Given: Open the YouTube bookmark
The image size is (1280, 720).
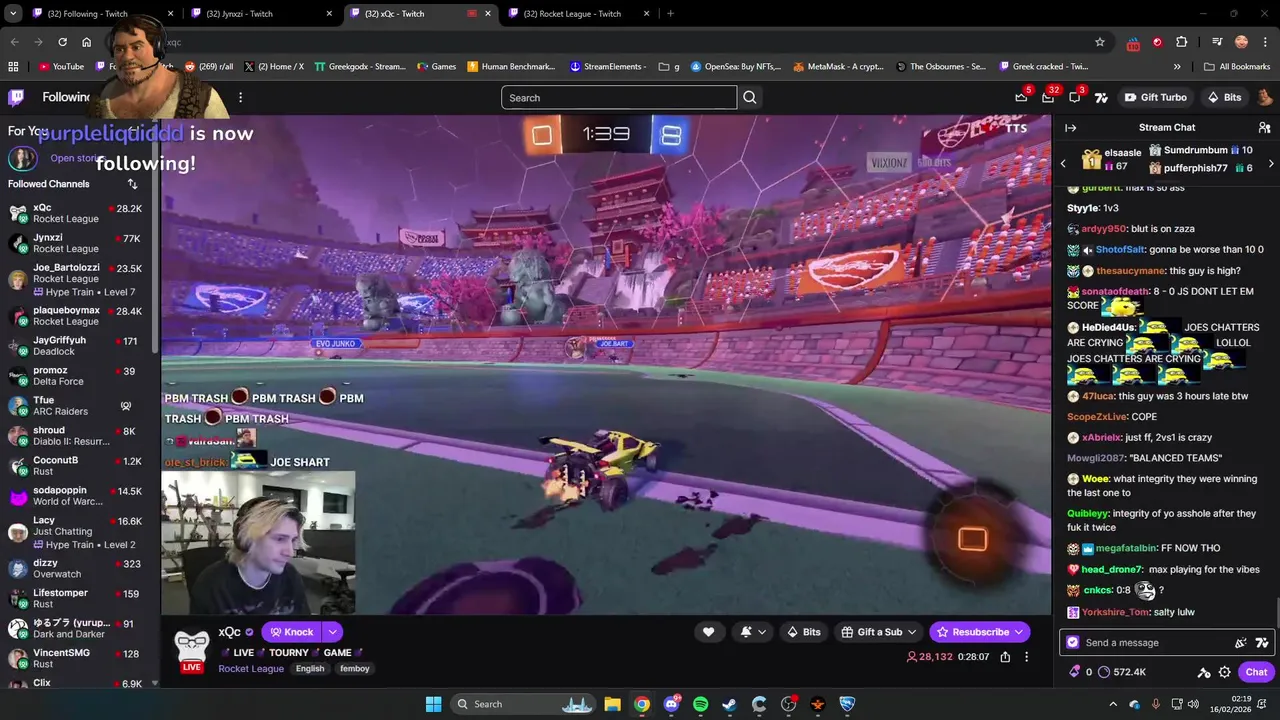Looking at the screenshot, I should coord(61,67).
